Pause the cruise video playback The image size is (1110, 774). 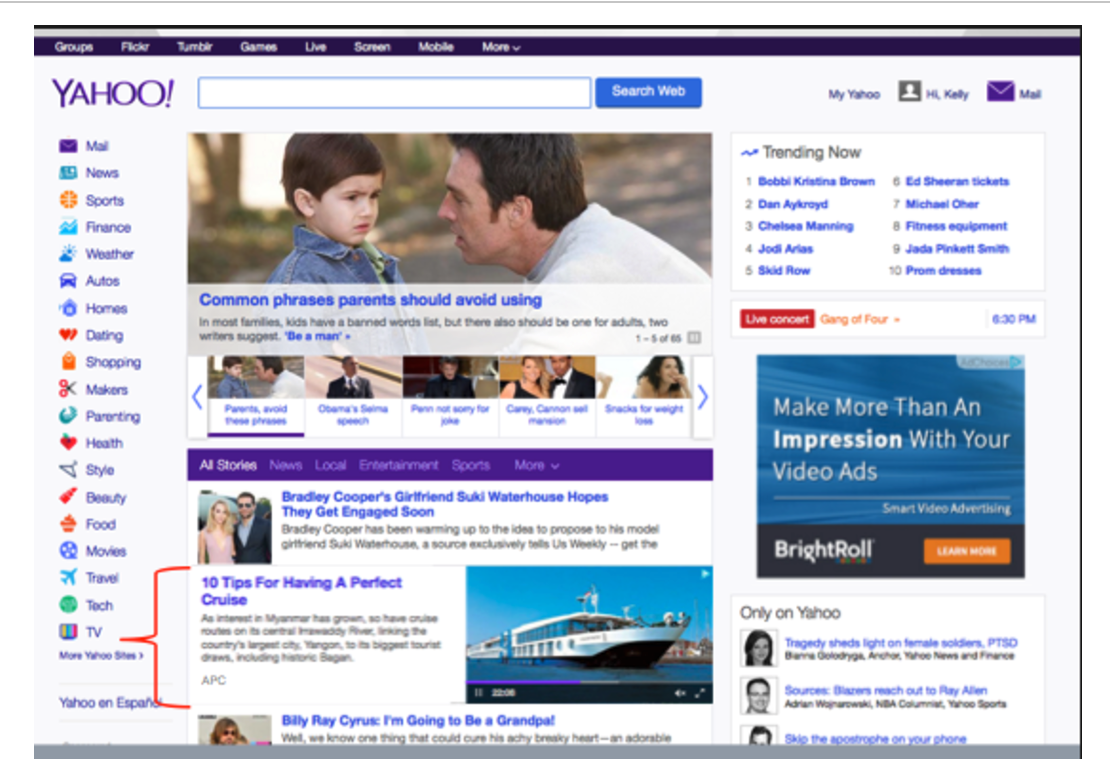479,691
